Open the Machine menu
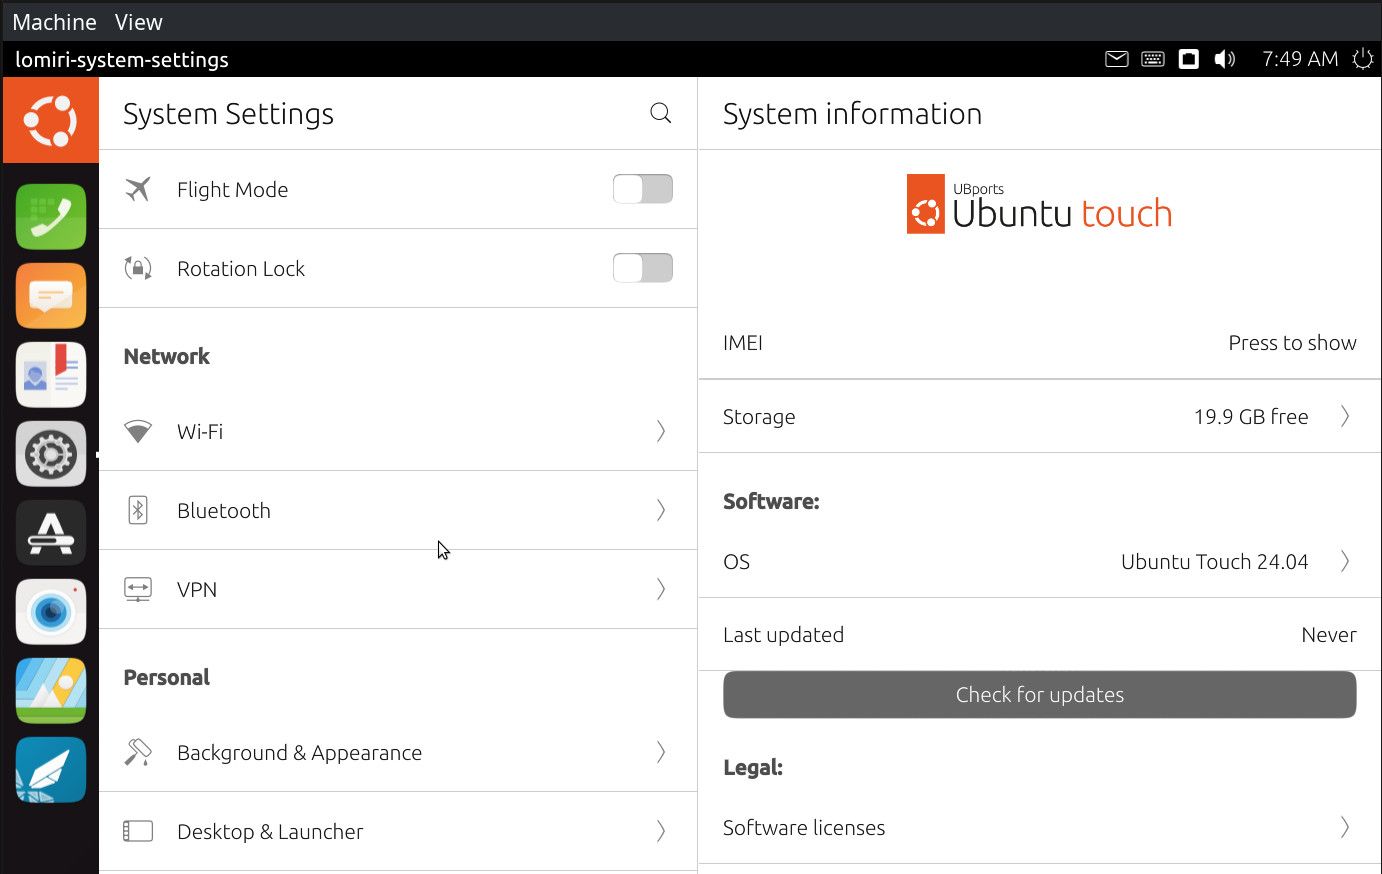Screen dimensions: 1382x874 pyautogui.click(x=54, y=22)
